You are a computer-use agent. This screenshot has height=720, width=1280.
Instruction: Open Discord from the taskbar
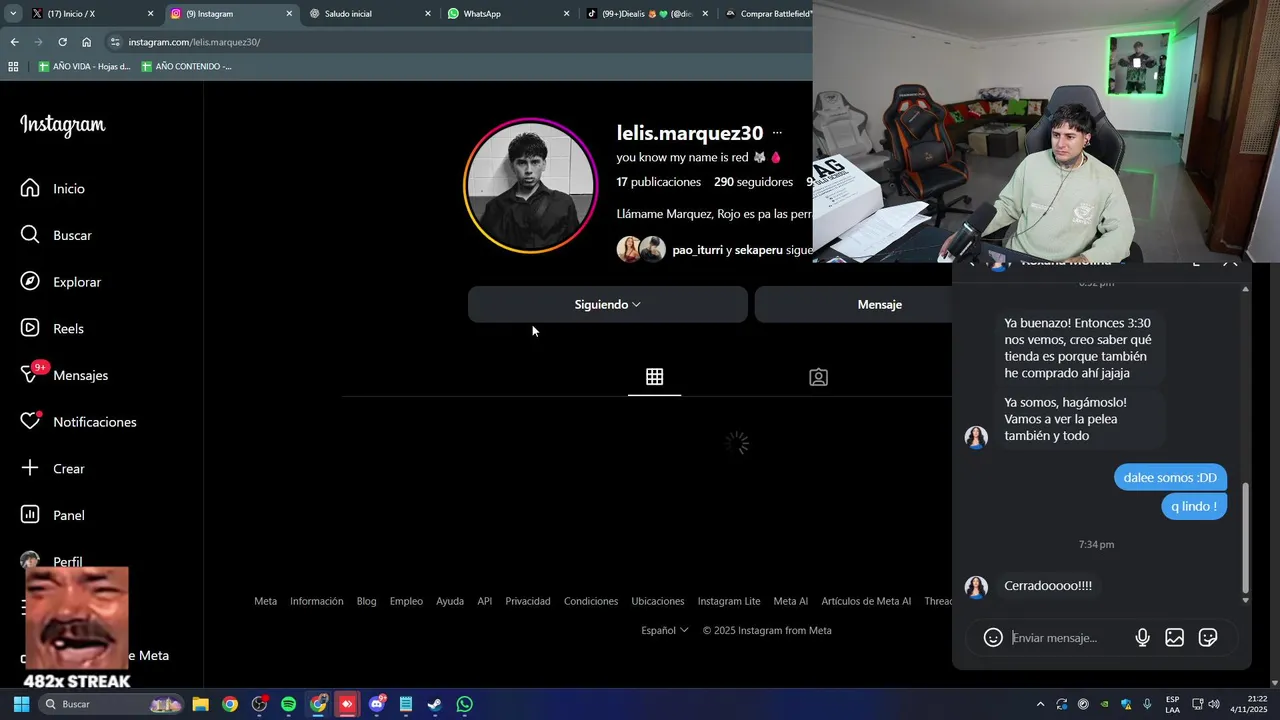(x=377, y=704)
